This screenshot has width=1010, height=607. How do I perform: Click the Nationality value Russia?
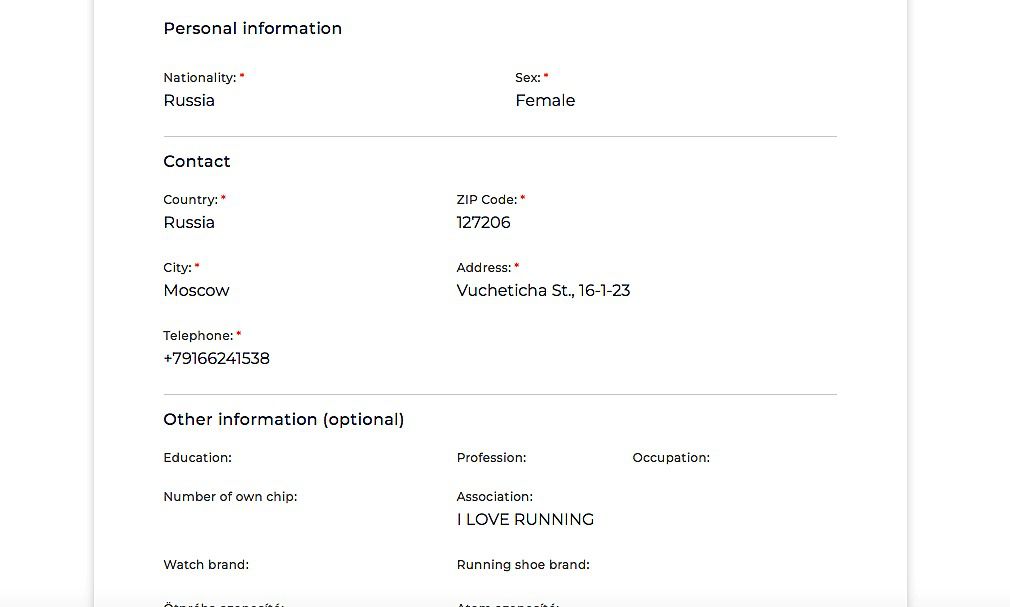click(189, 101)
